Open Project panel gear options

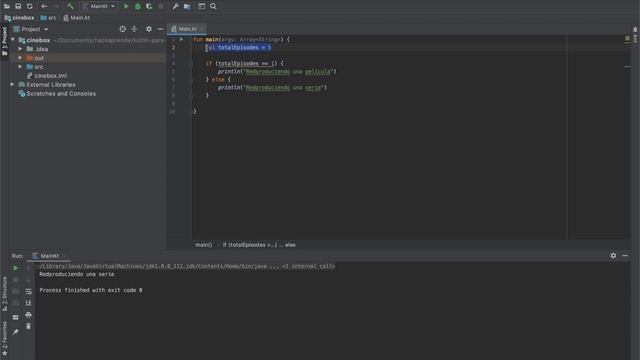coord(149,29)
